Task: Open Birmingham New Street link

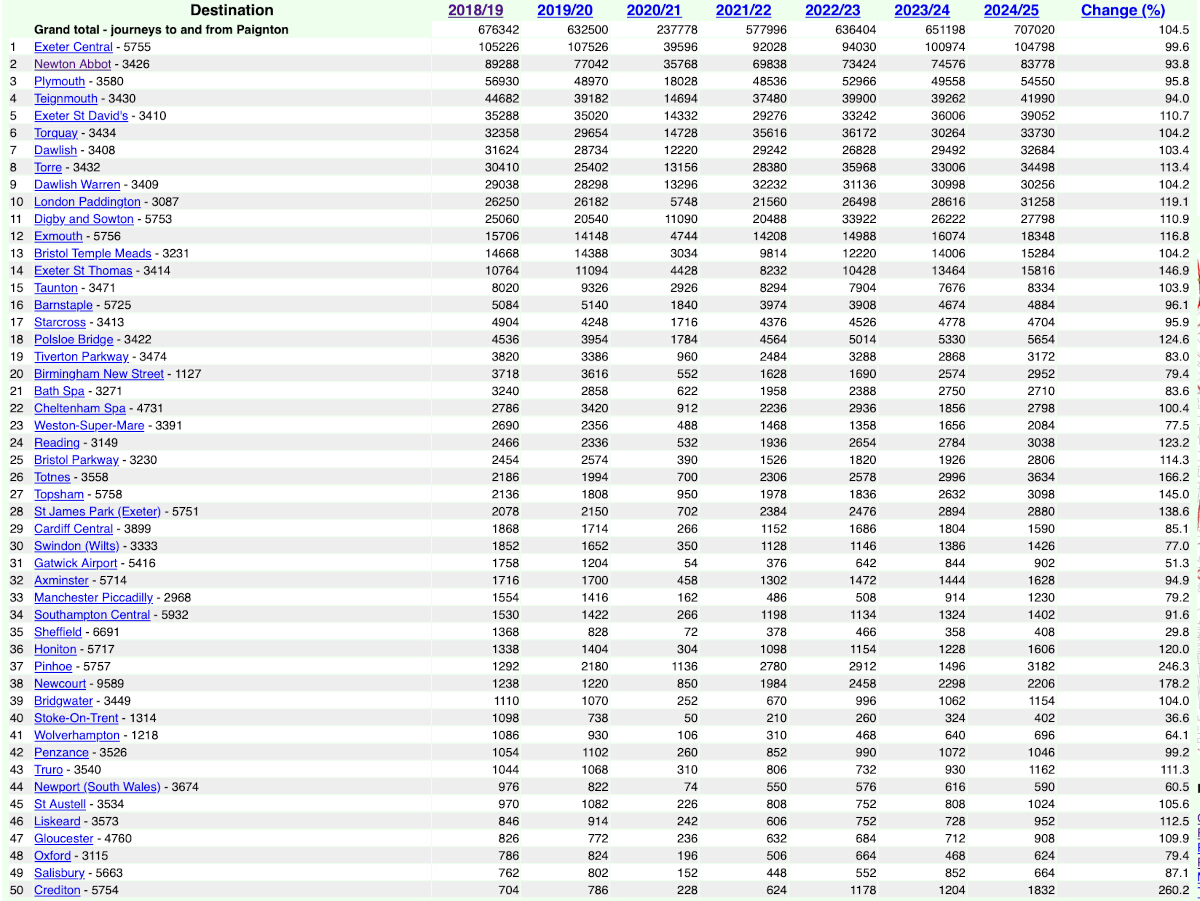Action: (98, 374)
